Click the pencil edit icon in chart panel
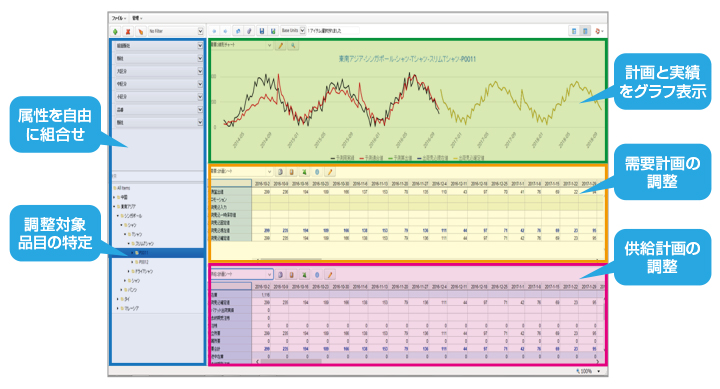Viewport: 720px width, 389px height. coord(280,45)
